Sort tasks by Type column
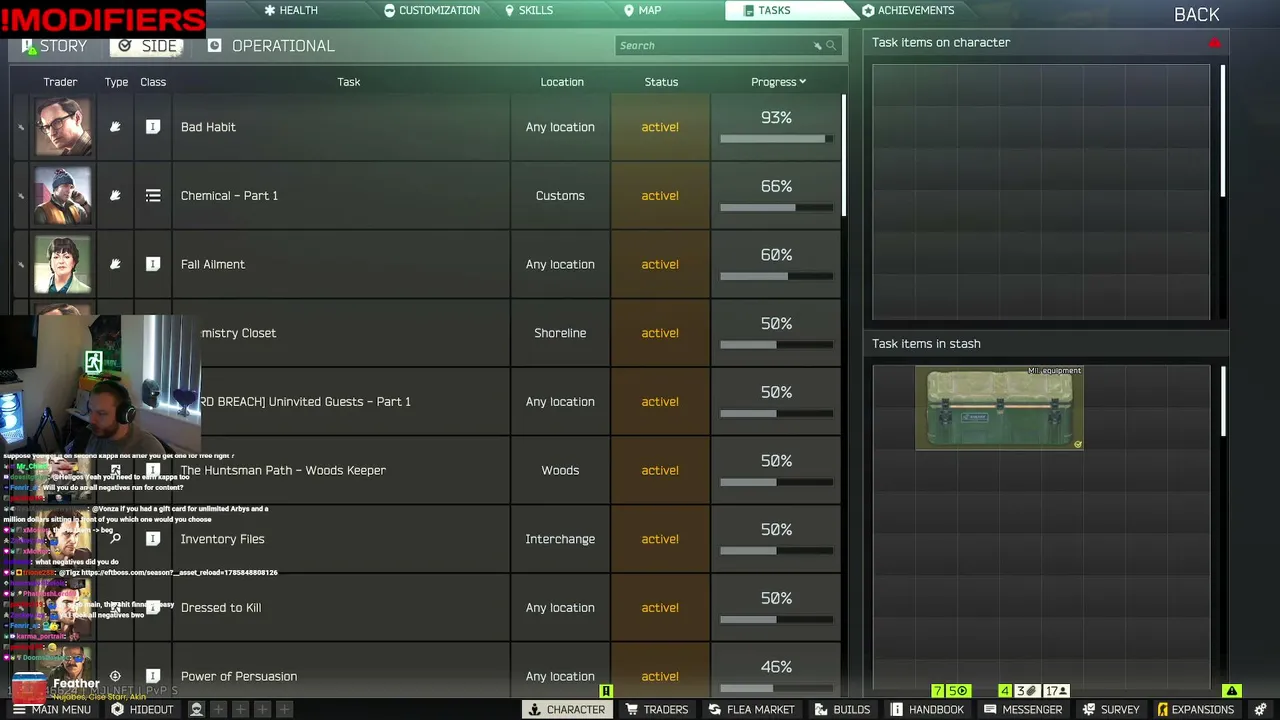This screenshot has width=1280, height=720. pyautogui.click(x=116, y=82)
